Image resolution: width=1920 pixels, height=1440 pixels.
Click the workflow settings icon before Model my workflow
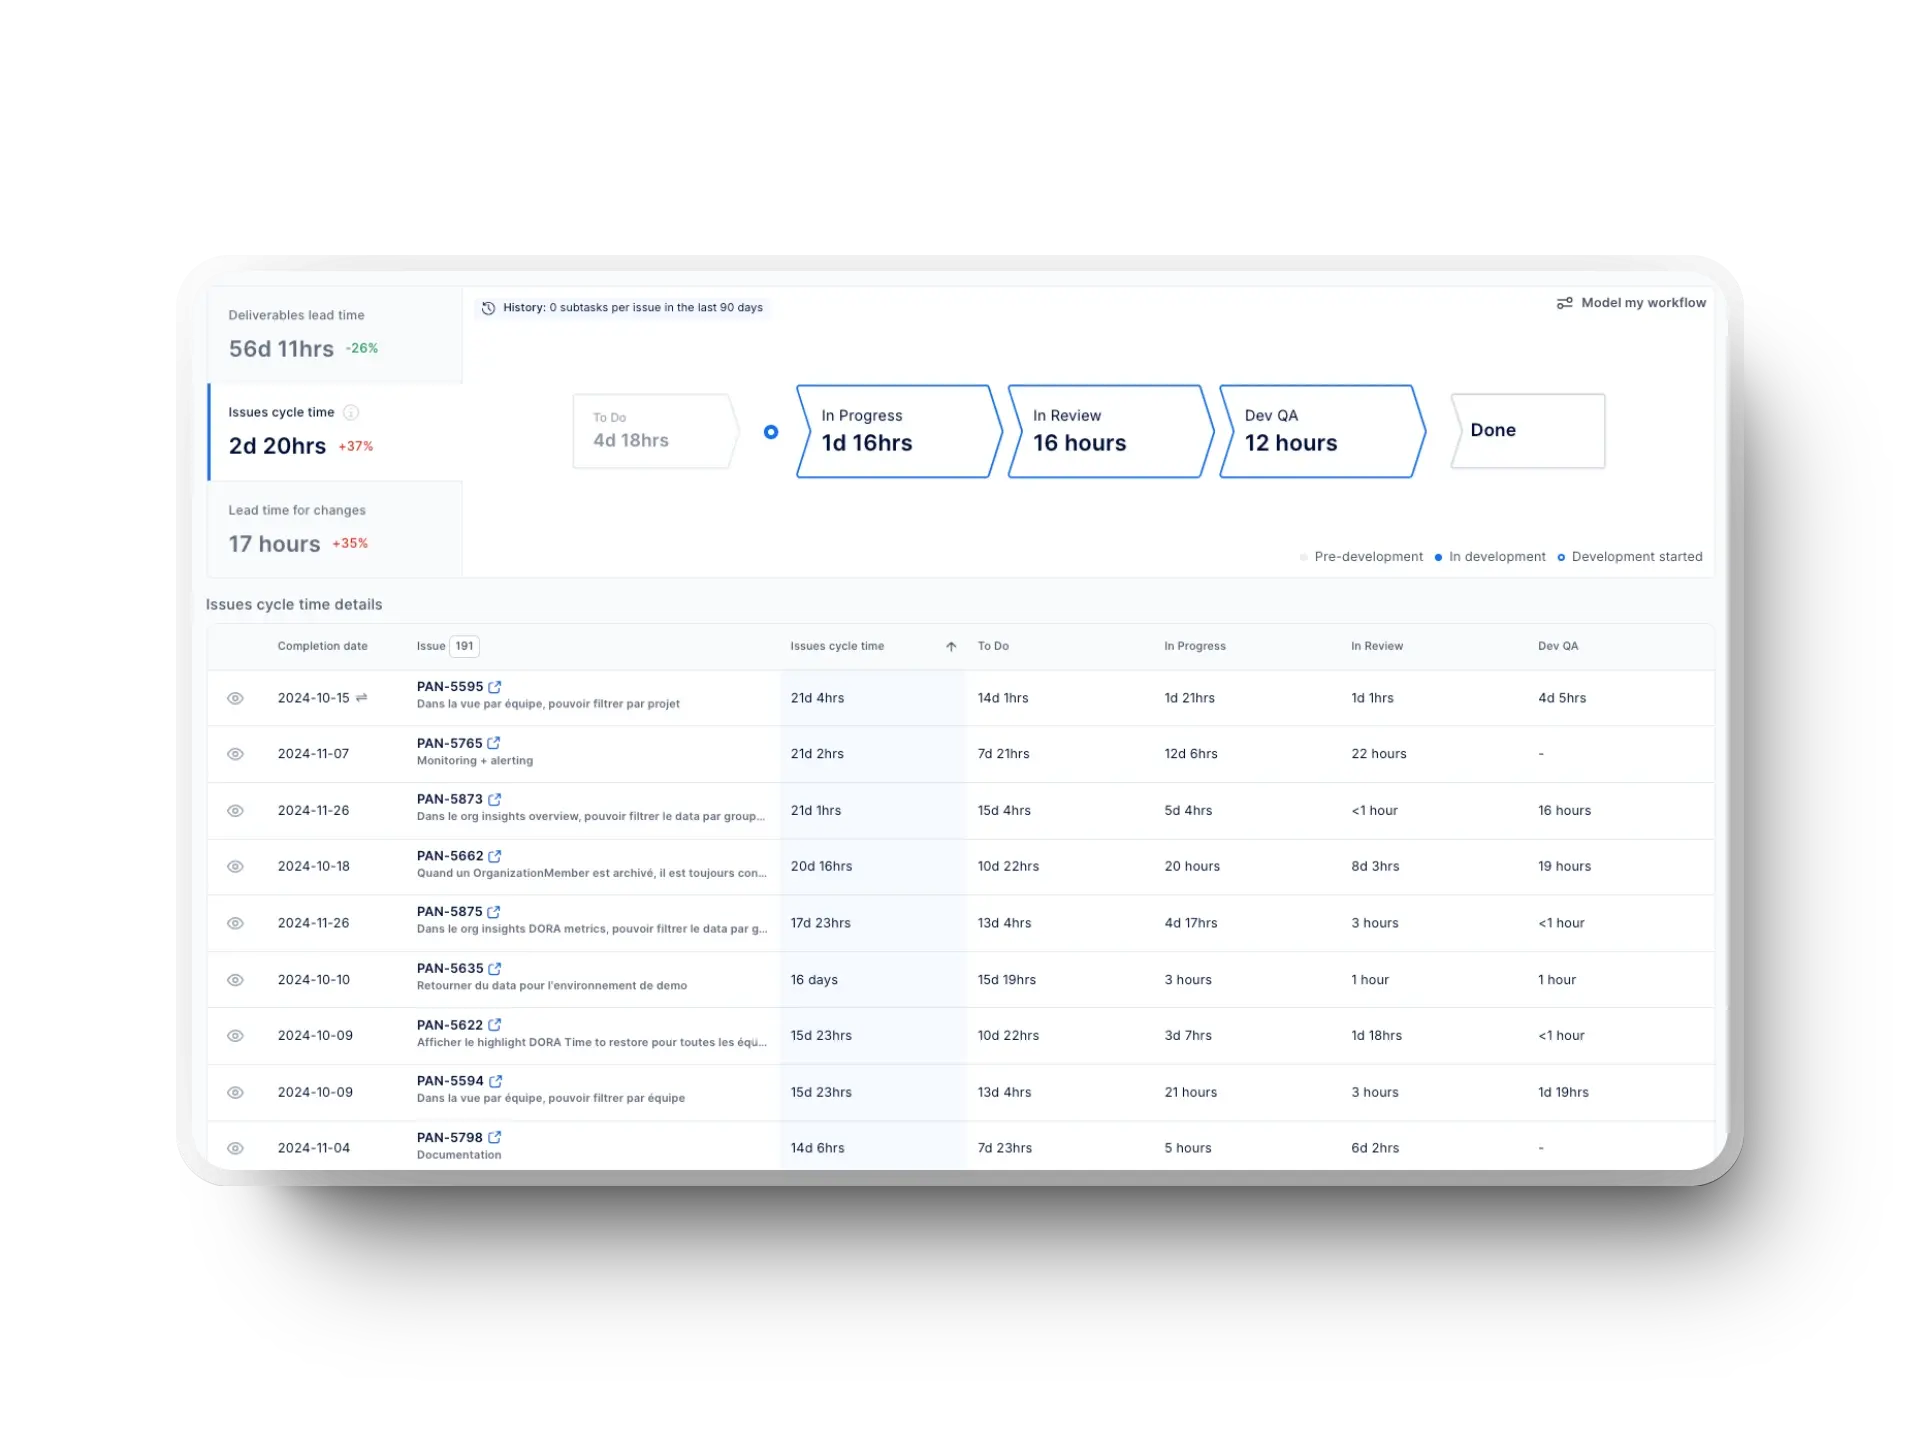pos(1566,303)
